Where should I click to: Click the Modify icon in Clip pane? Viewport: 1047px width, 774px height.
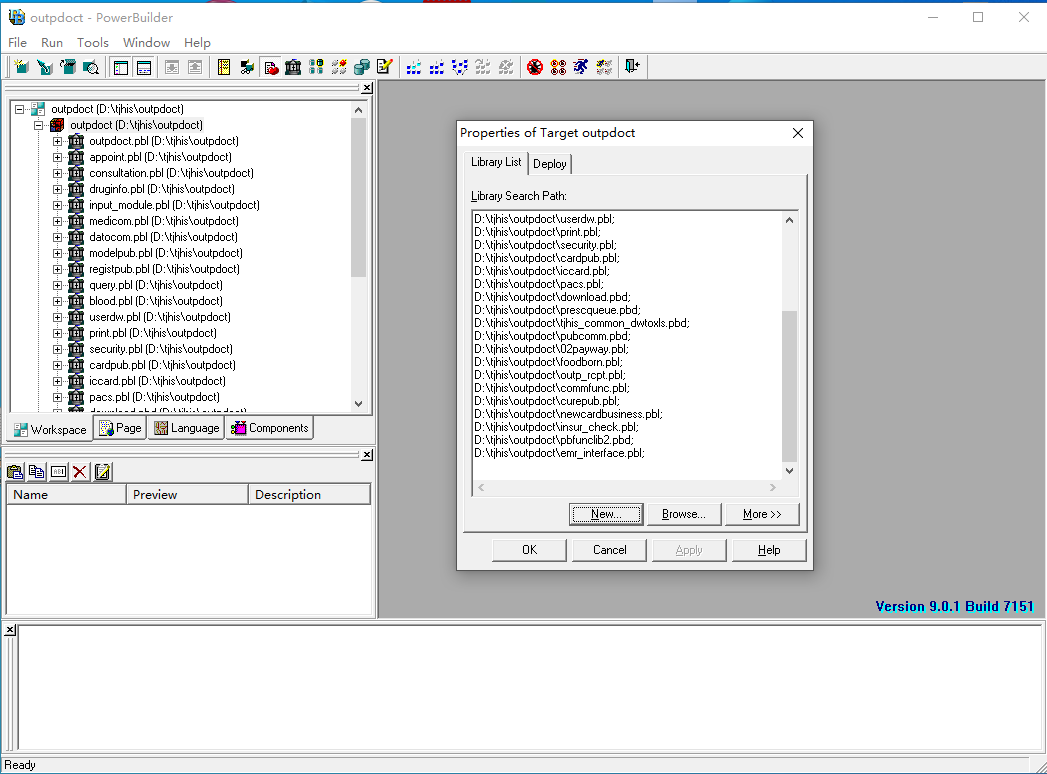point(102,472)
